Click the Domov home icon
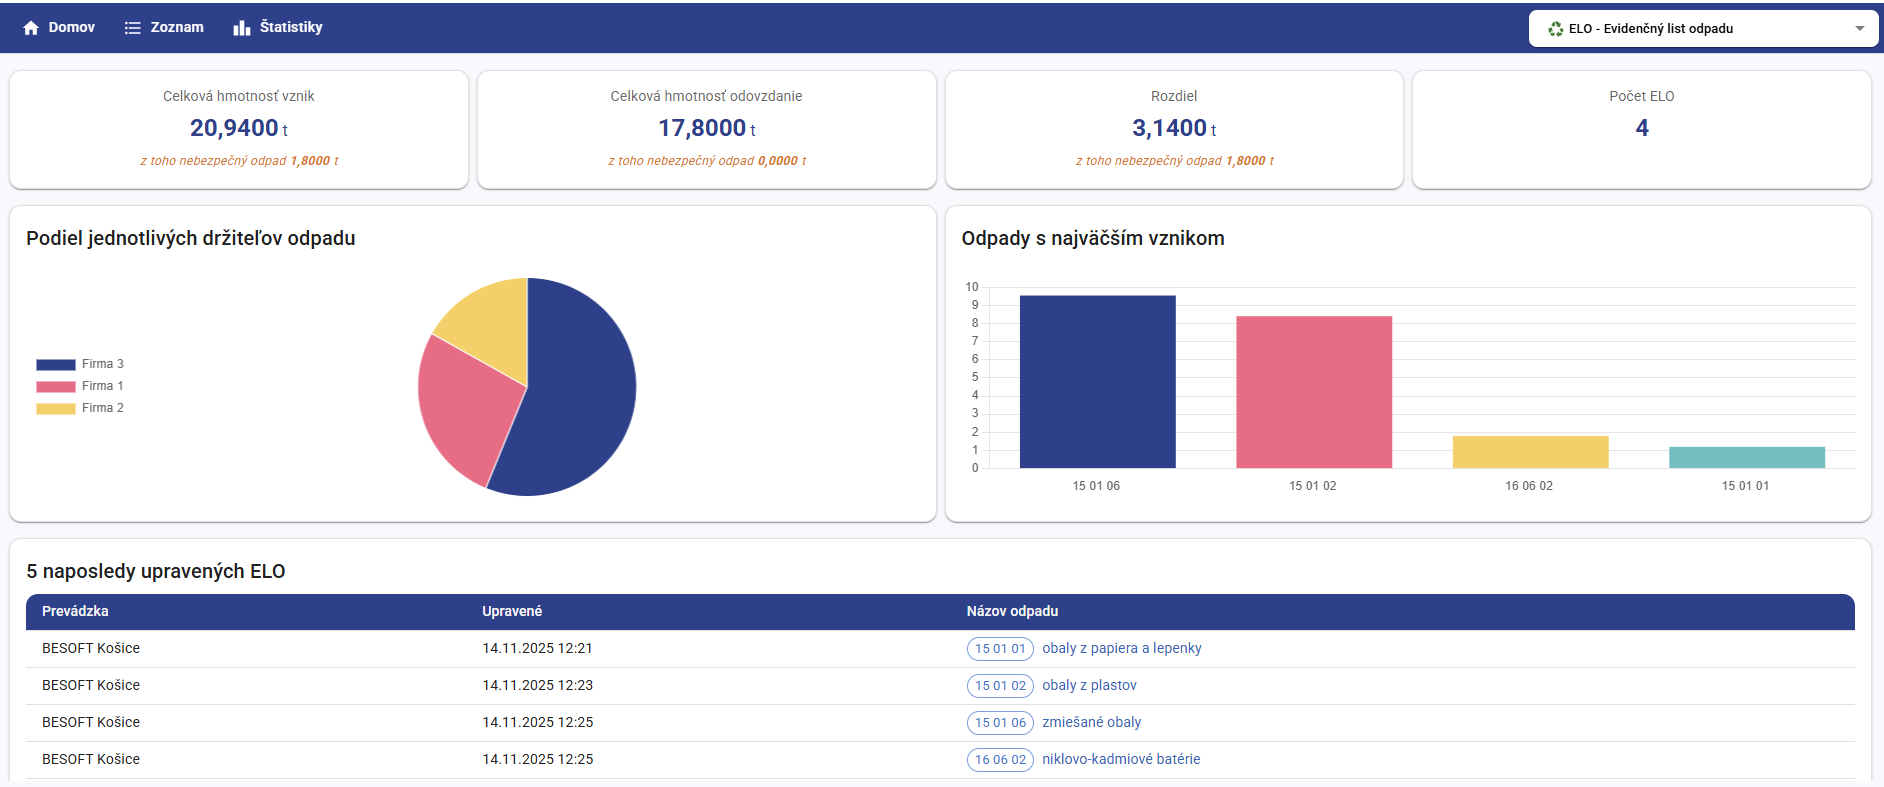This screenshot has height=787, width=1884. [x=31, y=28]
